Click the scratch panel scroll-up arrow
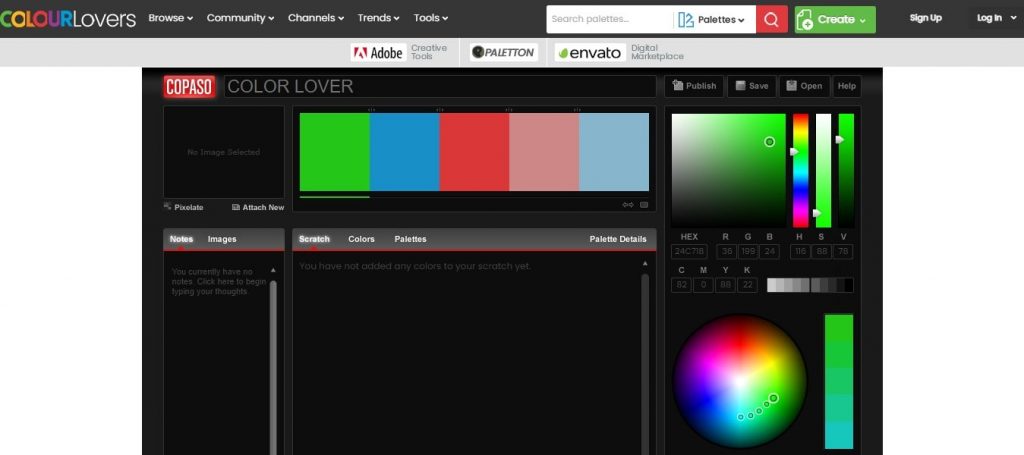Image resolution: width=1024 pixels, height=455 pixels. (x=645, y=263)
